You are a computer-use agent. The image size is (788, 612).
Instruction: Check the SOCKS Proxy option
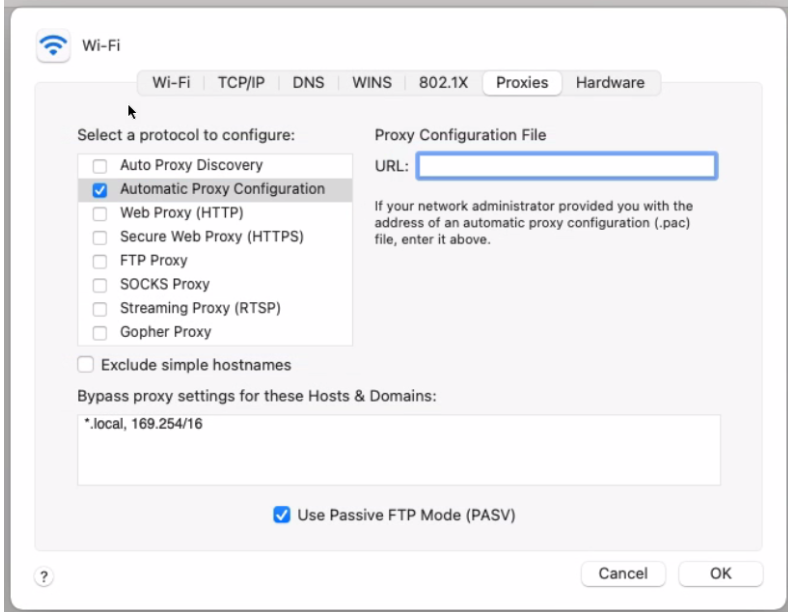tap(99, 284)
